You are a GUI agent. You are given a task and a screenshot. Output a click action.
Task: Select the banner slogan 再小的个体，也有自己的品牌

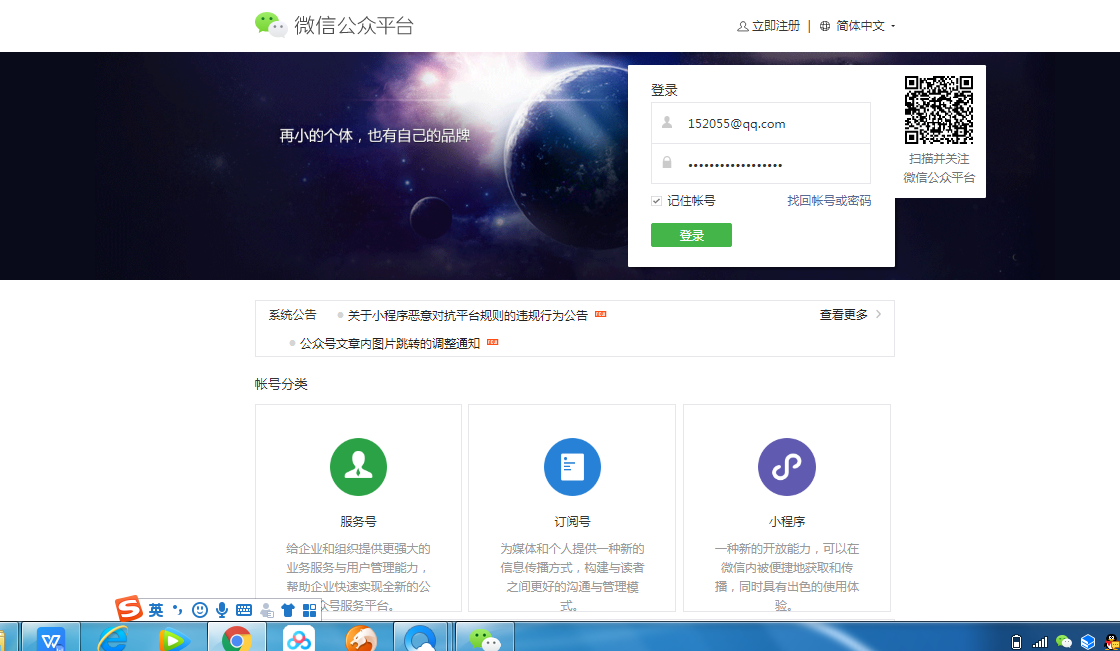click(x=374, y=136)
